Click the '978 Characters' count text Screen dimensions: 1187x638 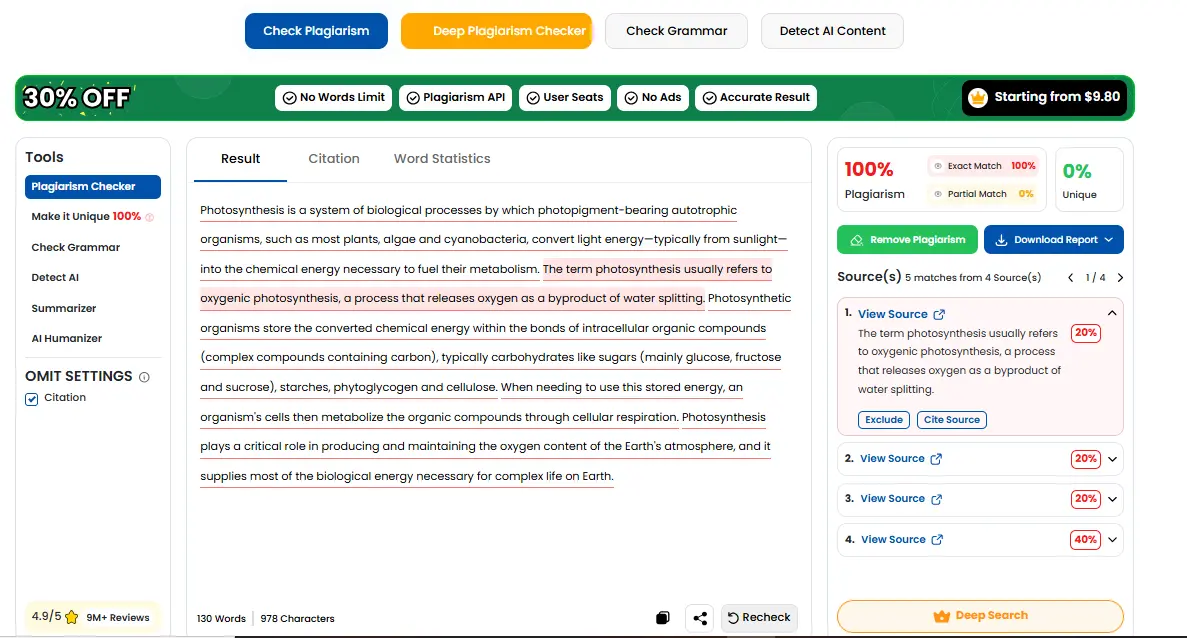click(298, 618)
